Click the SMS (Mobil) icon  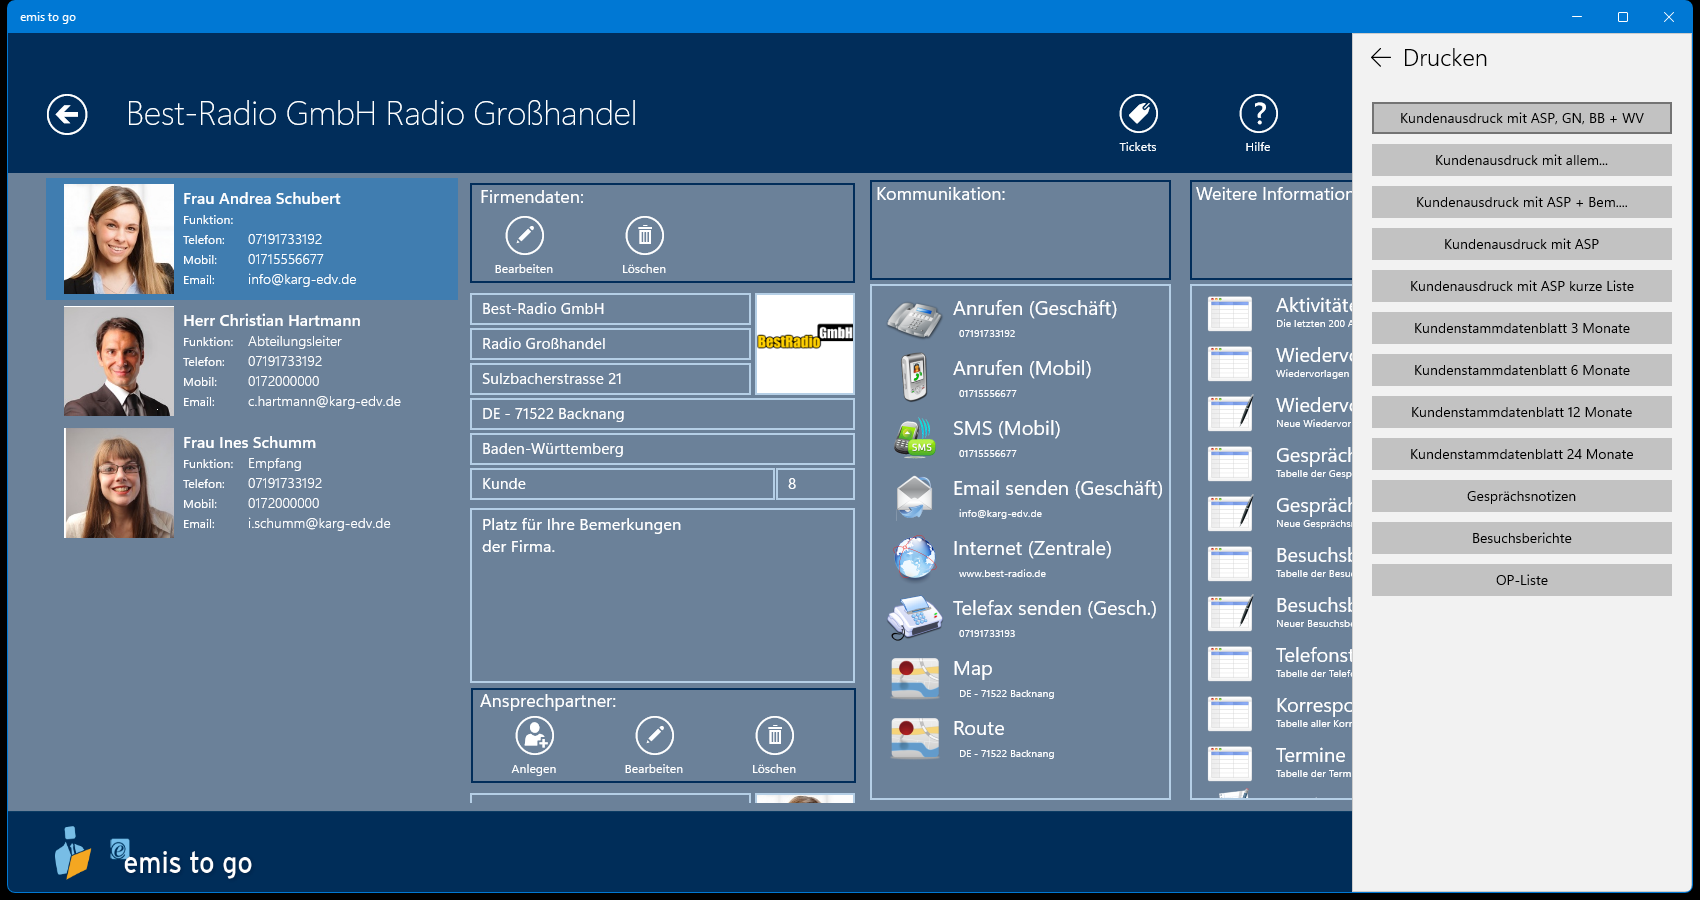pyautogui.click(x=914, y=438)
